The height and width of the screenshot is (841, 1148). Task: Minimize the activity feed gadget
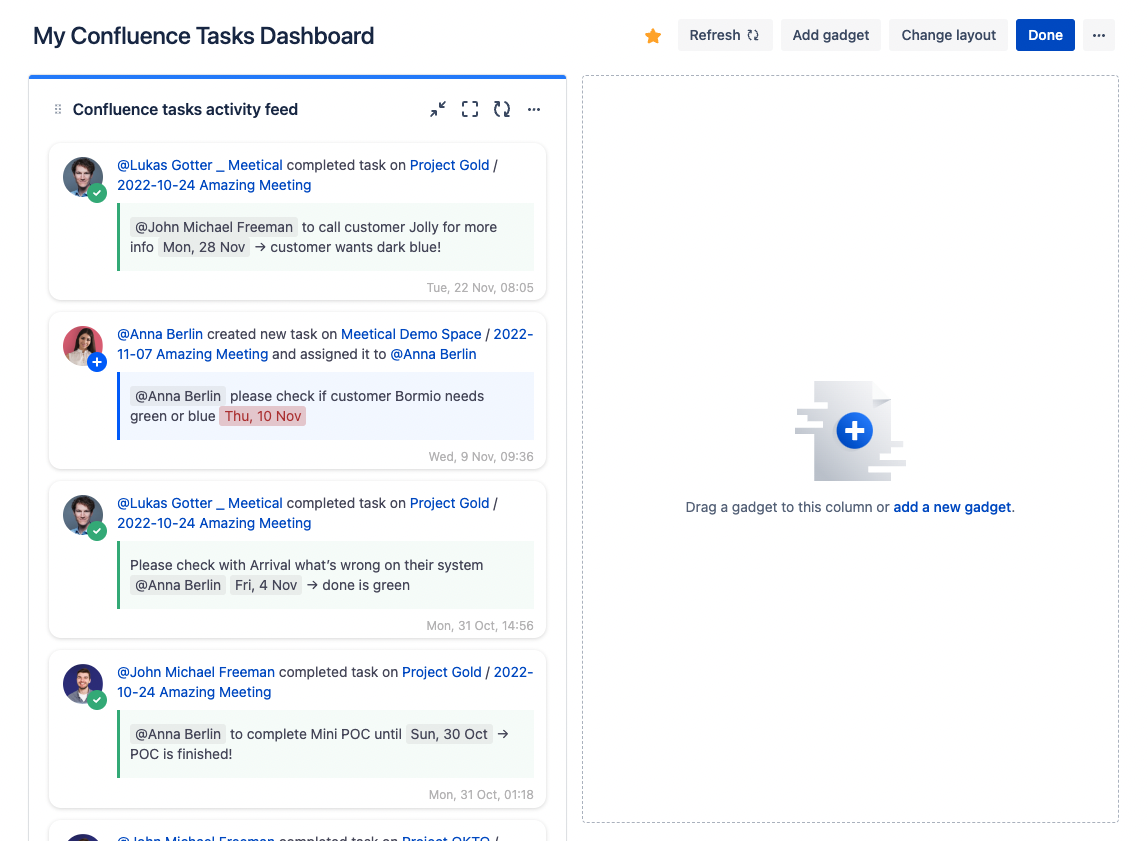(438, 109)
